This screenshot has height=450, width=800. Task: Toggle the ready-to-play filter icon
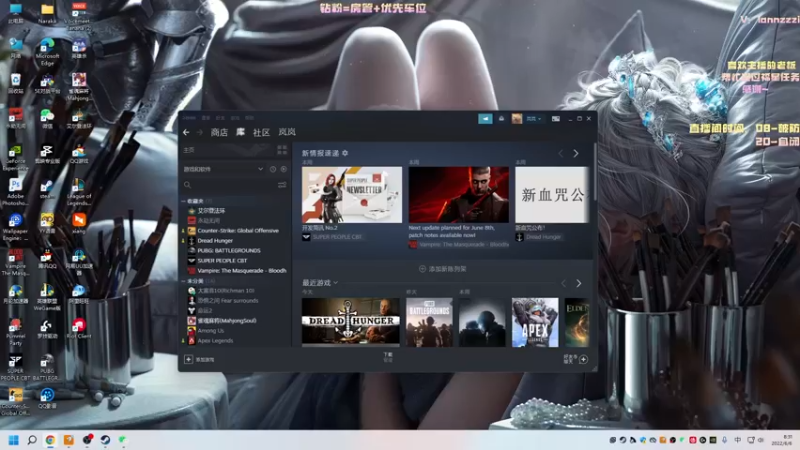(x=284, y=169)
